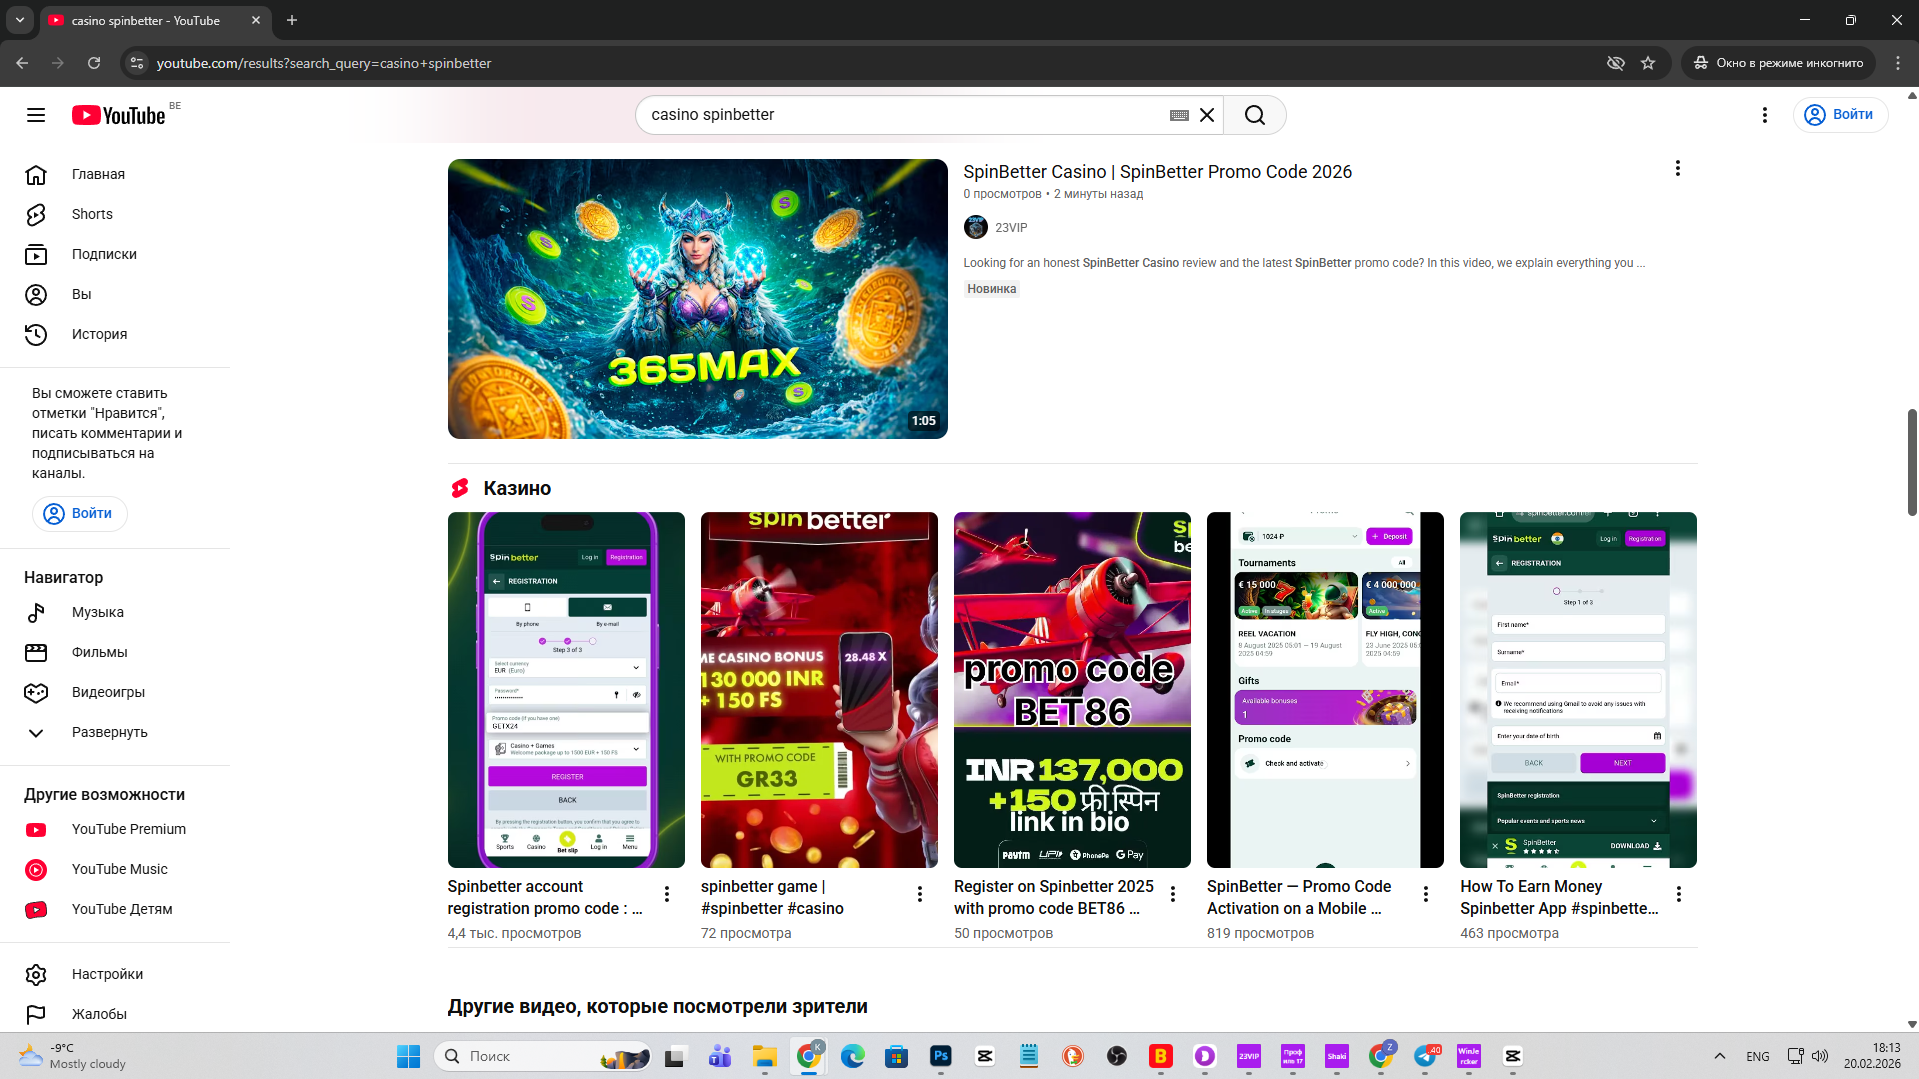Bookmark this page with the star icon
This screenshot has height=1079, width=1919.
point(1648,63)
